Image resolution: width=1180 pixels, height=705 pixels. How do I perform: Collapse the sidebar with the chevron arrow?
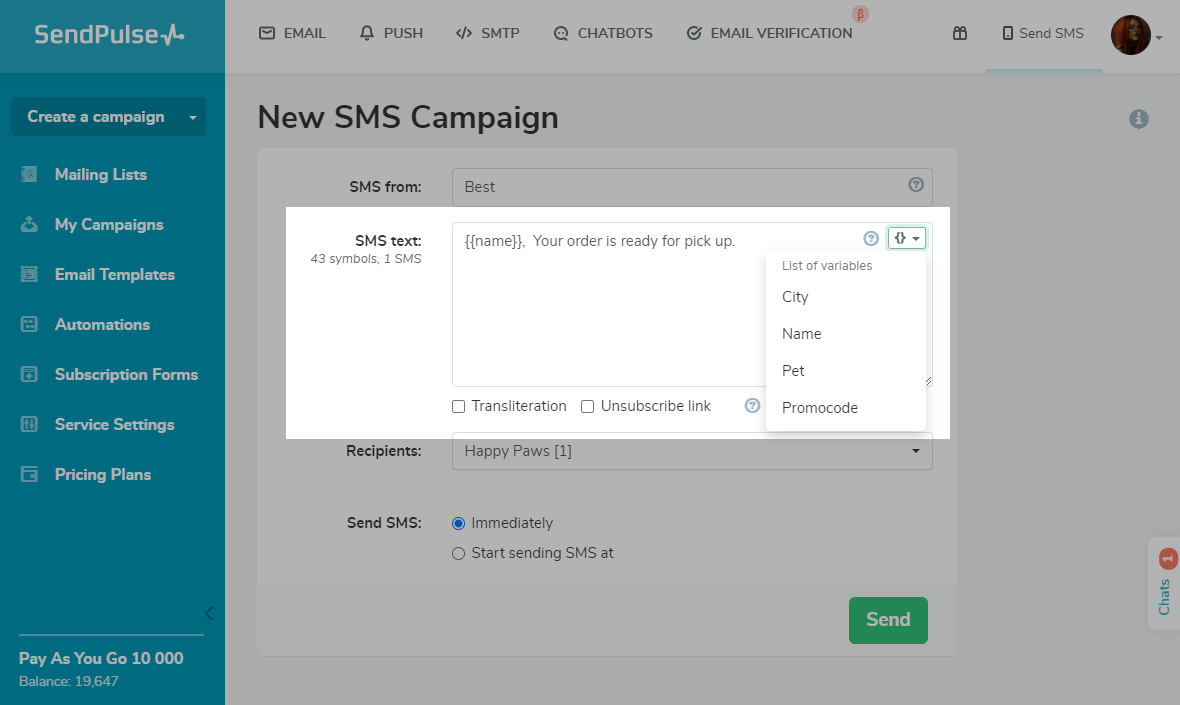pyautogui.click(x=208, y=613)
